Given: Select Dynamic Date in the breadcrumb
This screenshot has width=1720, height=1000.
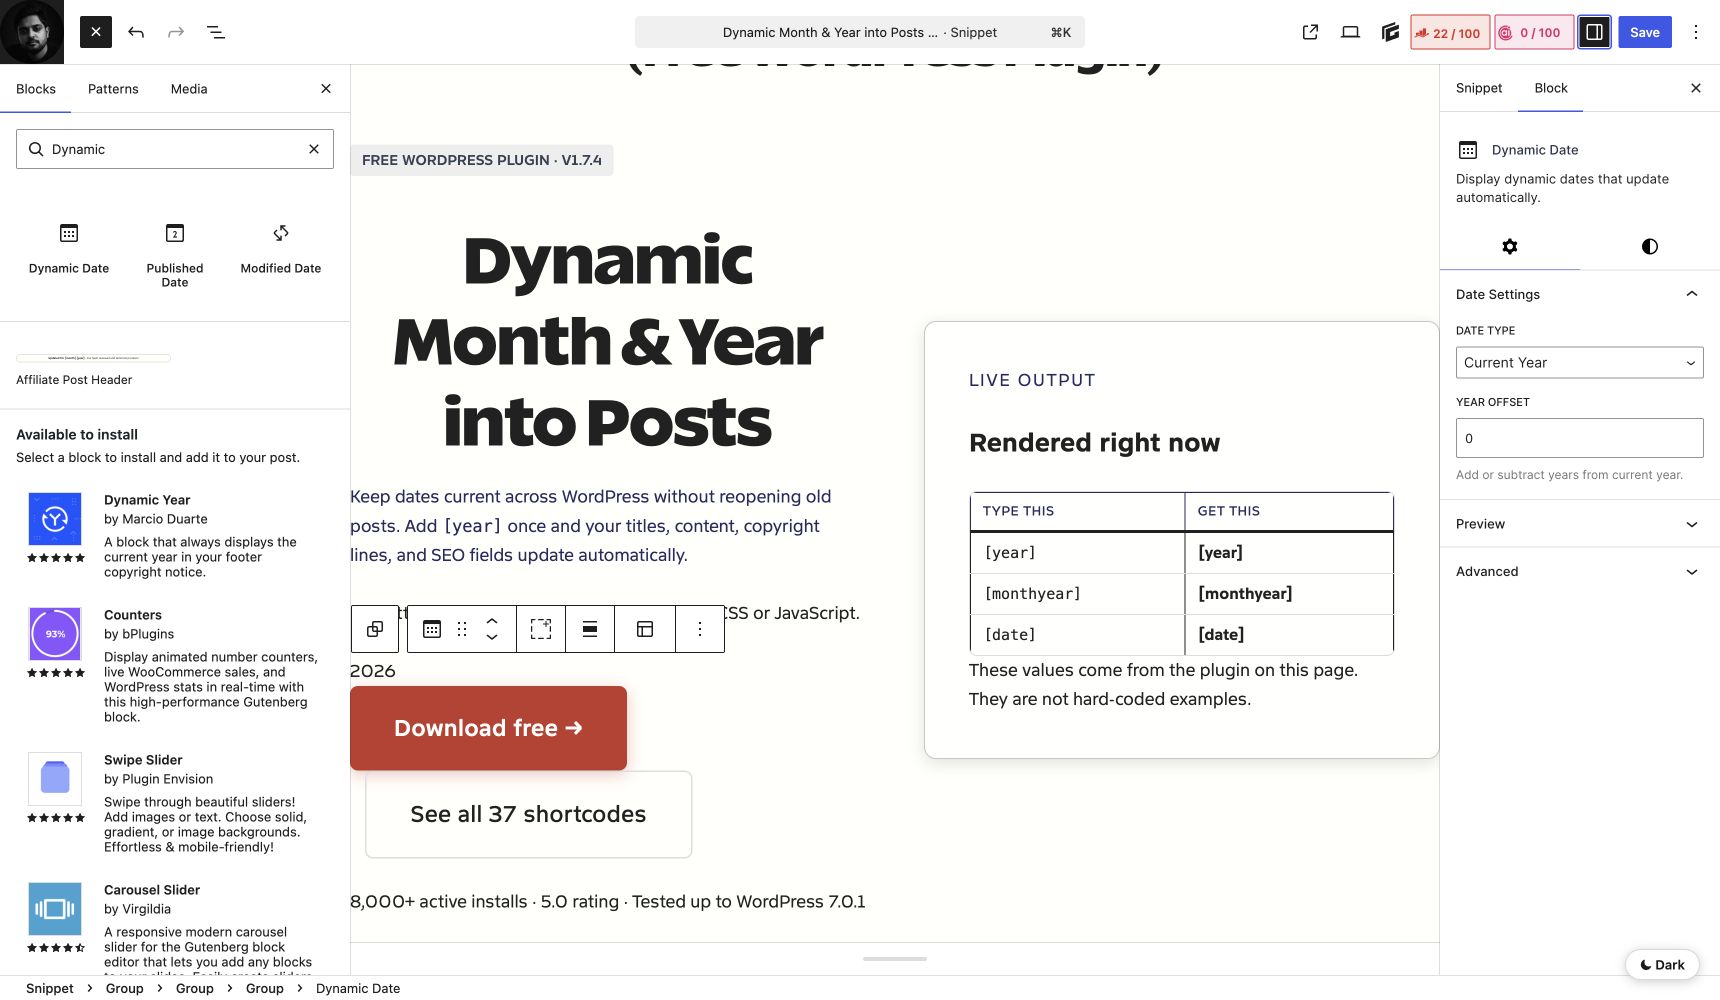Looking at the screenshot, I should point(358,988).
